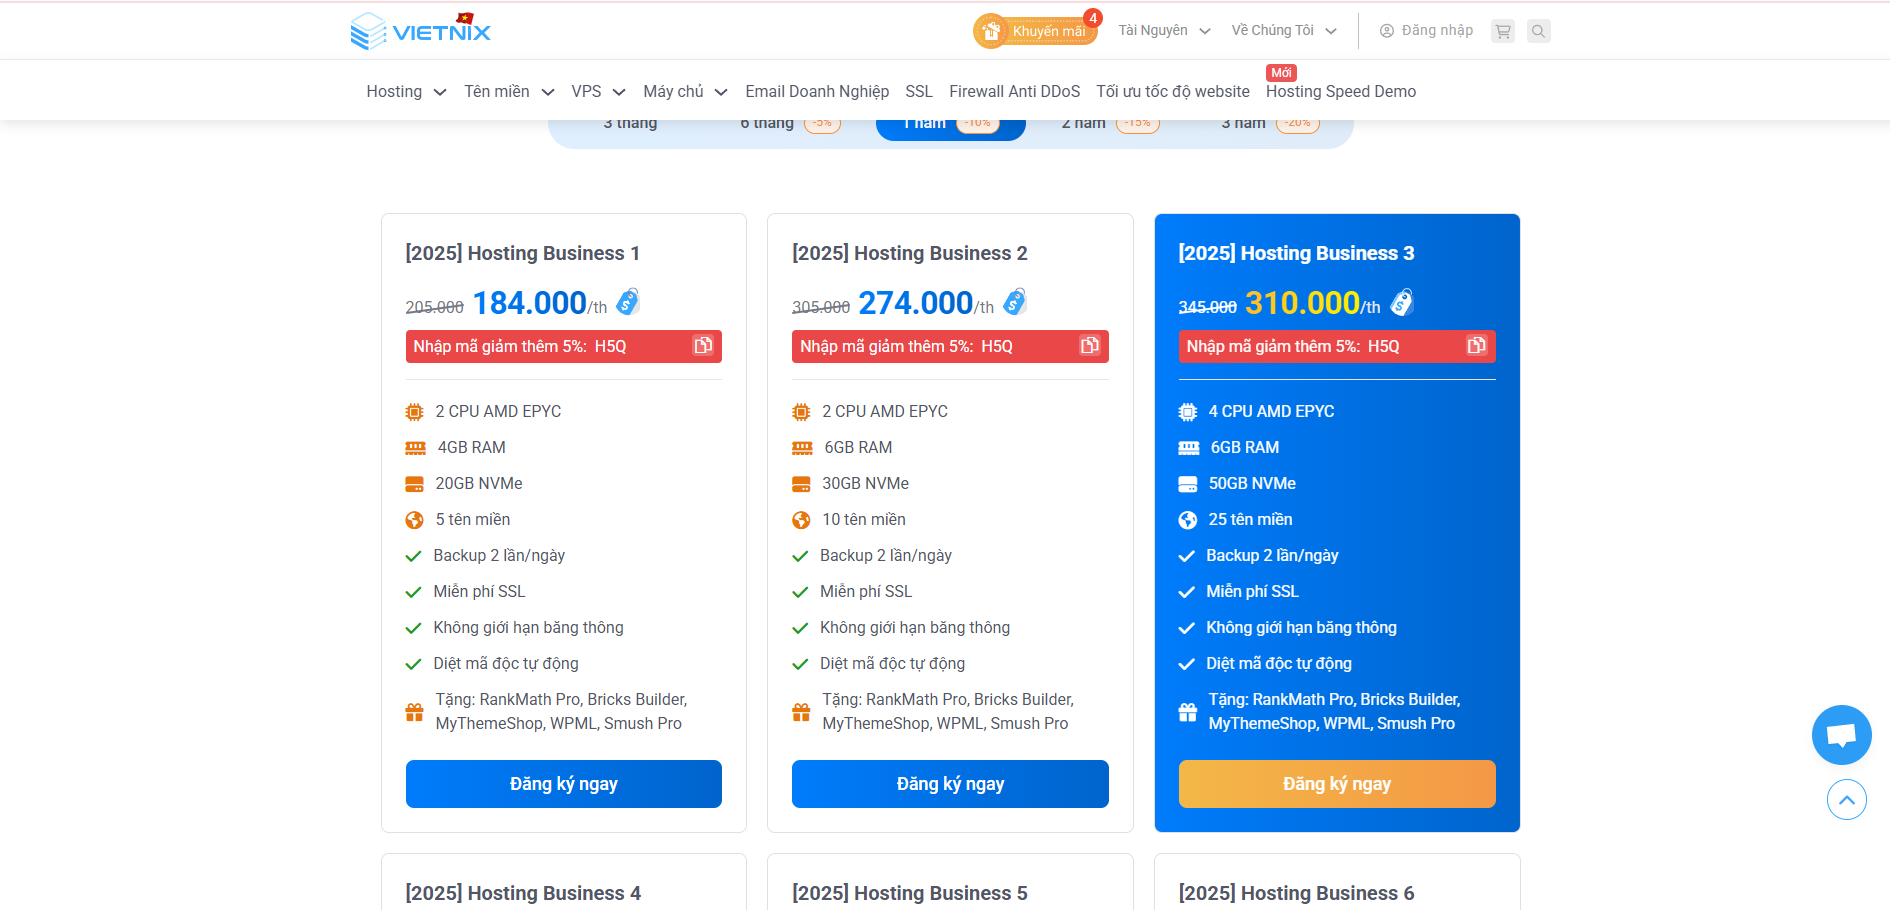Click the Vietnix logo
The image size is (1890, 910).
click(421, 31)
